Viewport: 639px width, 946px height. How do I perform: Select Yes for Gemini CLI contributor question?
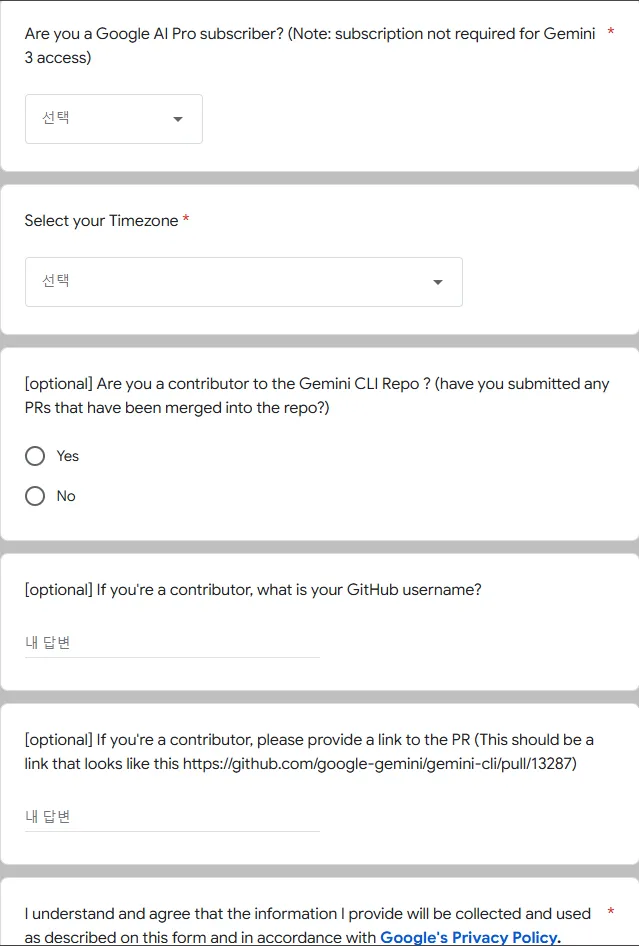point(35,456)
